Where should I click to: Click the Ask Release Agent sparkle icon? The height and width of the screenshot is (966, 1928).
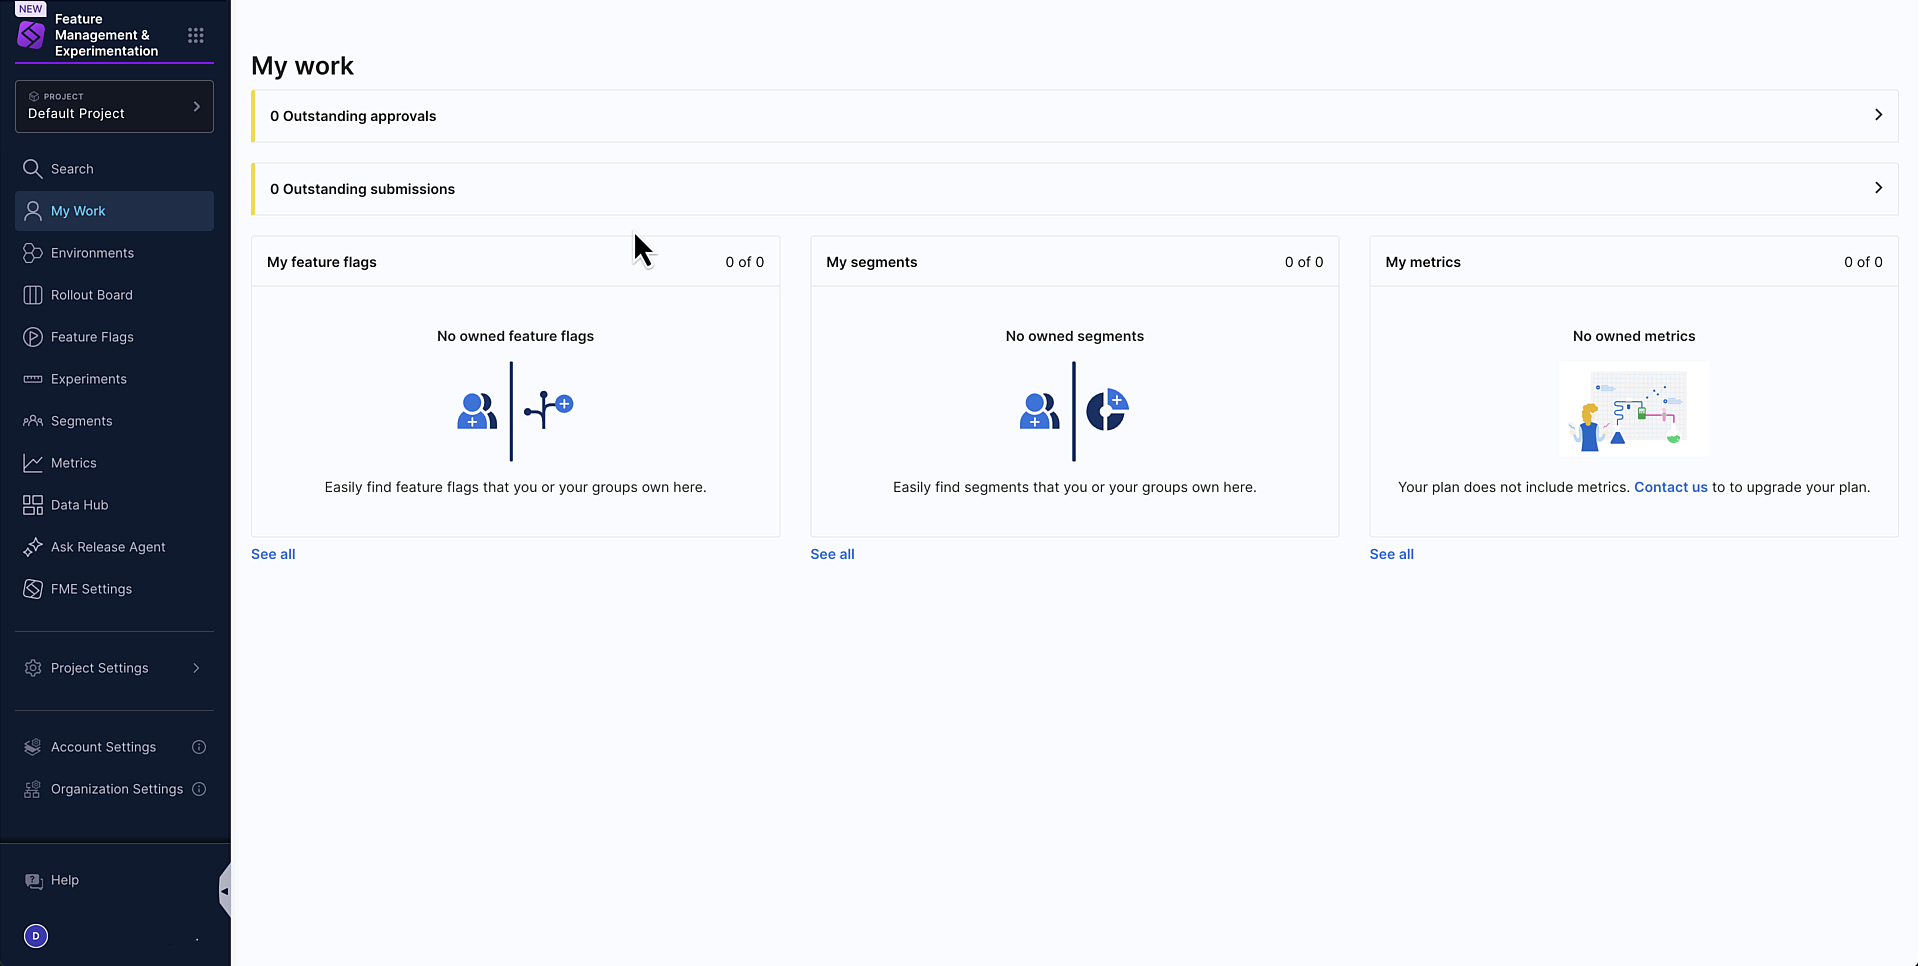[33, 547]
